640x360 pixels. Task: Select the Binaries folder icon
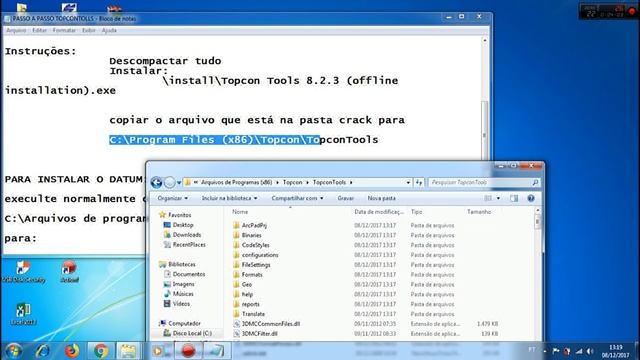[x=236, y=235]
